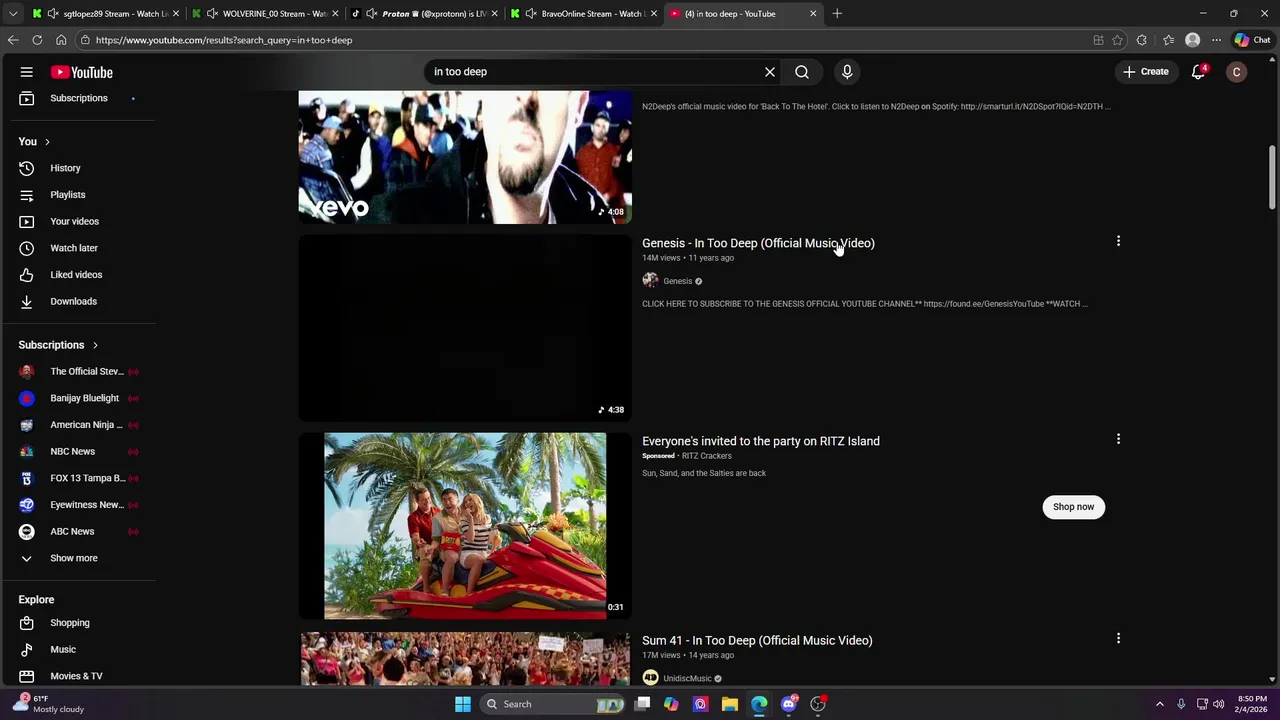This screenshot has height=720, width=1280.
Task: Open the Copilot Chat button
Action: (1252, 40)
